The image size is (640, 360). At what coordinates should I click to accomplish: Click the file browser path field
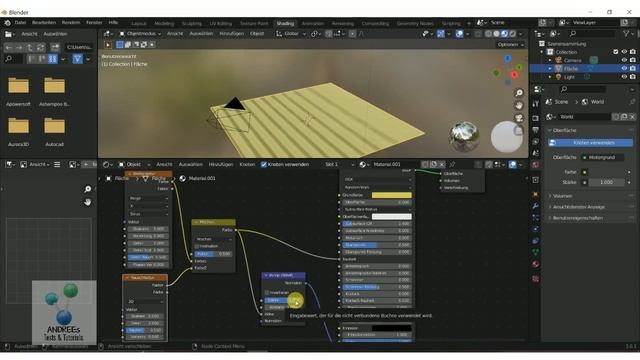pyautogui.click(x=80, y=47)
